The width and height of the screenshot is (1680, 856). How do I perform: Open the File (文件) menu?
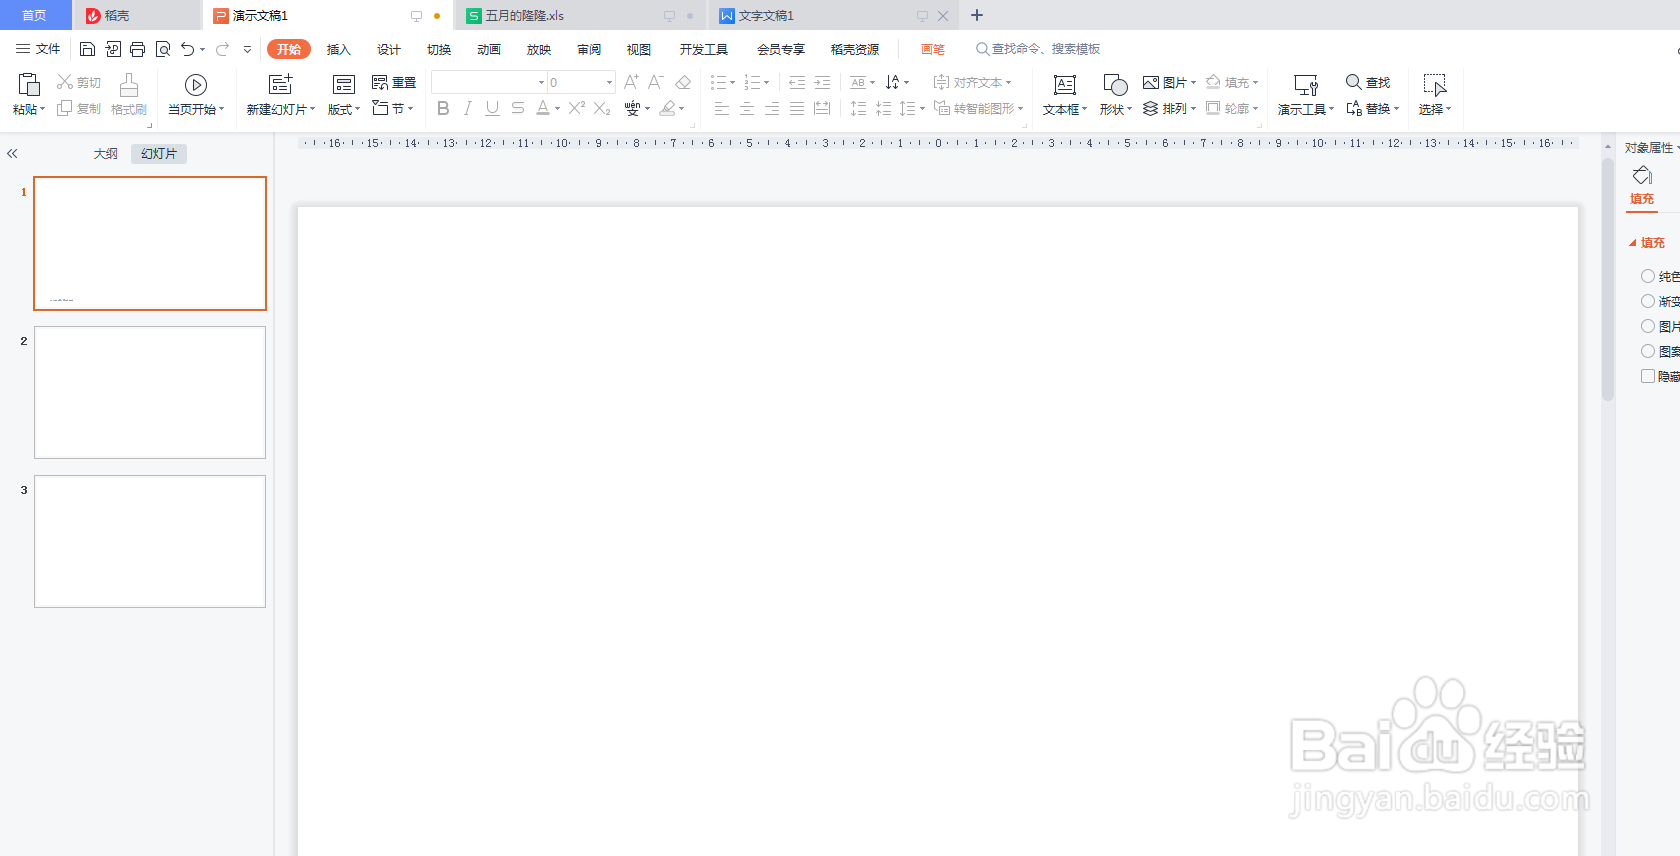point(38,49)
